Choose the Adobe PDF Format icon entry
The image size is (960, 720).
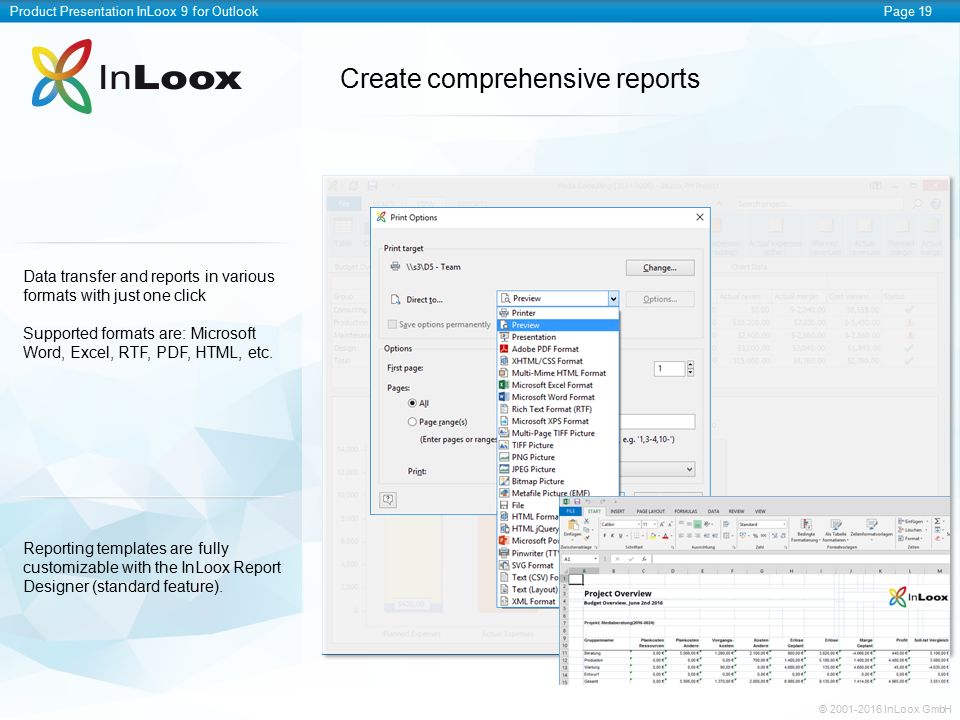click(x=504, y=349)
